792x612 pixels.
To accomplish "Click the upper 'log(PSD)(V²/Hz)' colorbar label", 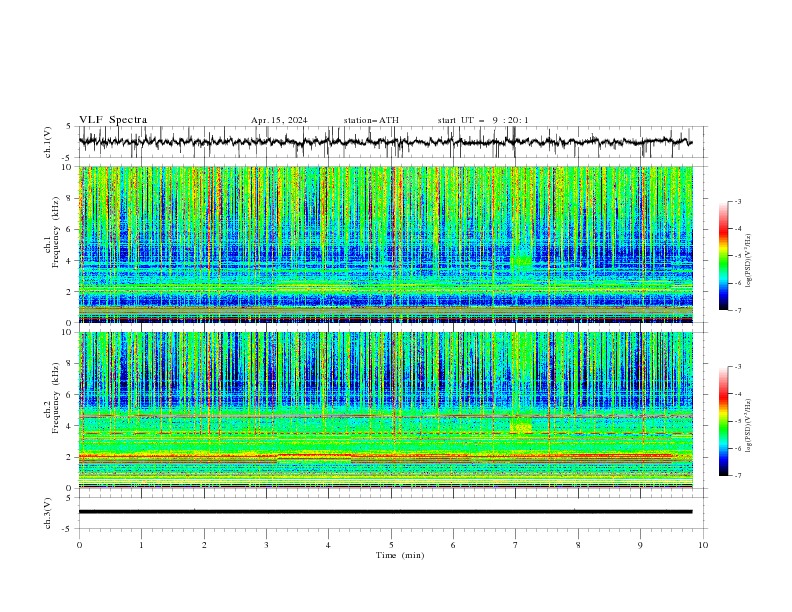I will coord(749,261).
